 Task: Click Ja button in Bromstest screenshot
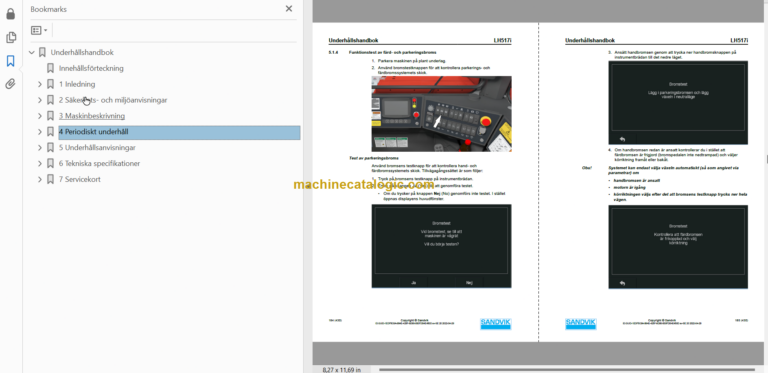413,282
